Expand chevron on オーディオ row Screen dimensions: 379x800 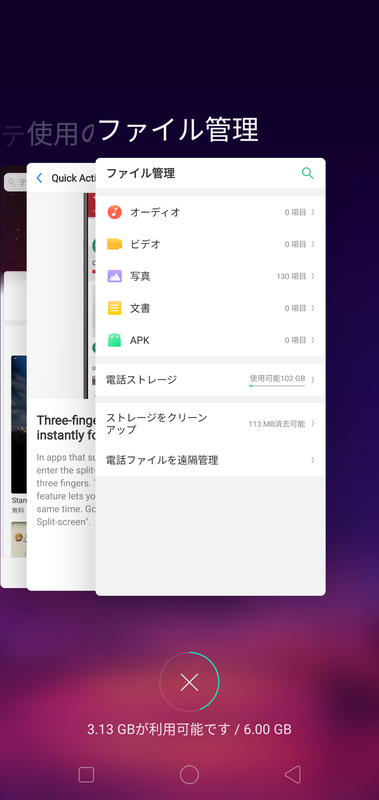point(313,212)
